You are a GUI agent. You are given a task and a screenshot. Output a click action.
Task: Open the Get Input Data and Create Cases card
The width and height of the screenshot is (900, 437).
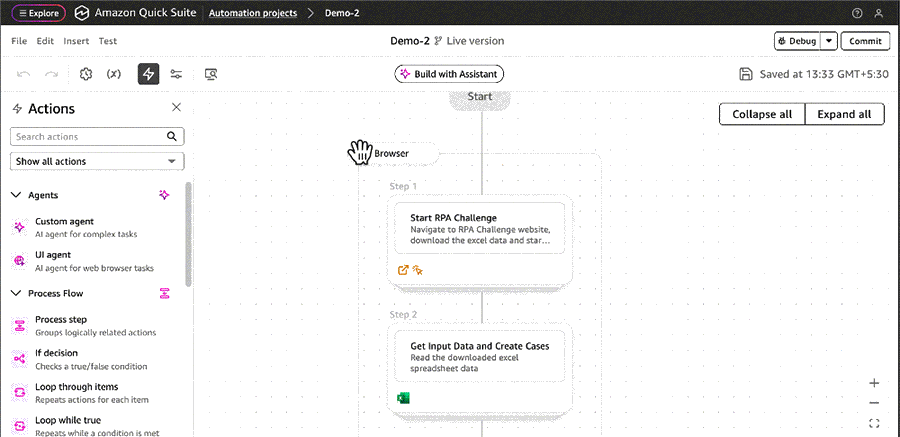[479, 356]
